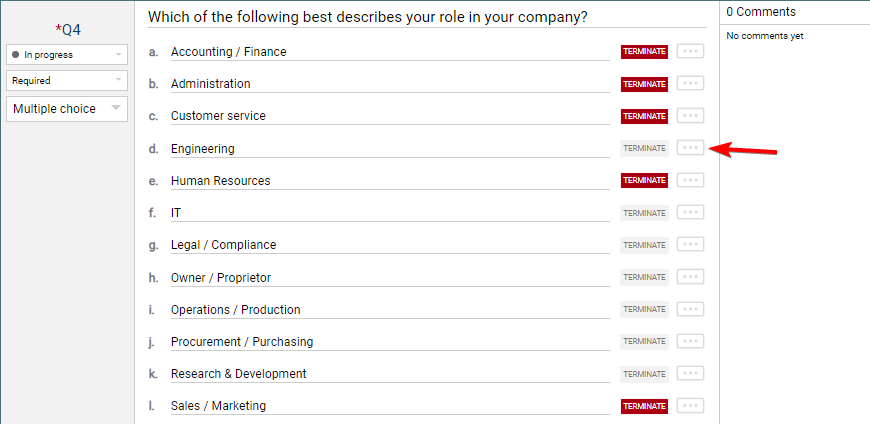The width and height of the screenshot is (870, 424).
Task: Open the Multiple choice question type dropdown
Action: click(x=67, y=109)
